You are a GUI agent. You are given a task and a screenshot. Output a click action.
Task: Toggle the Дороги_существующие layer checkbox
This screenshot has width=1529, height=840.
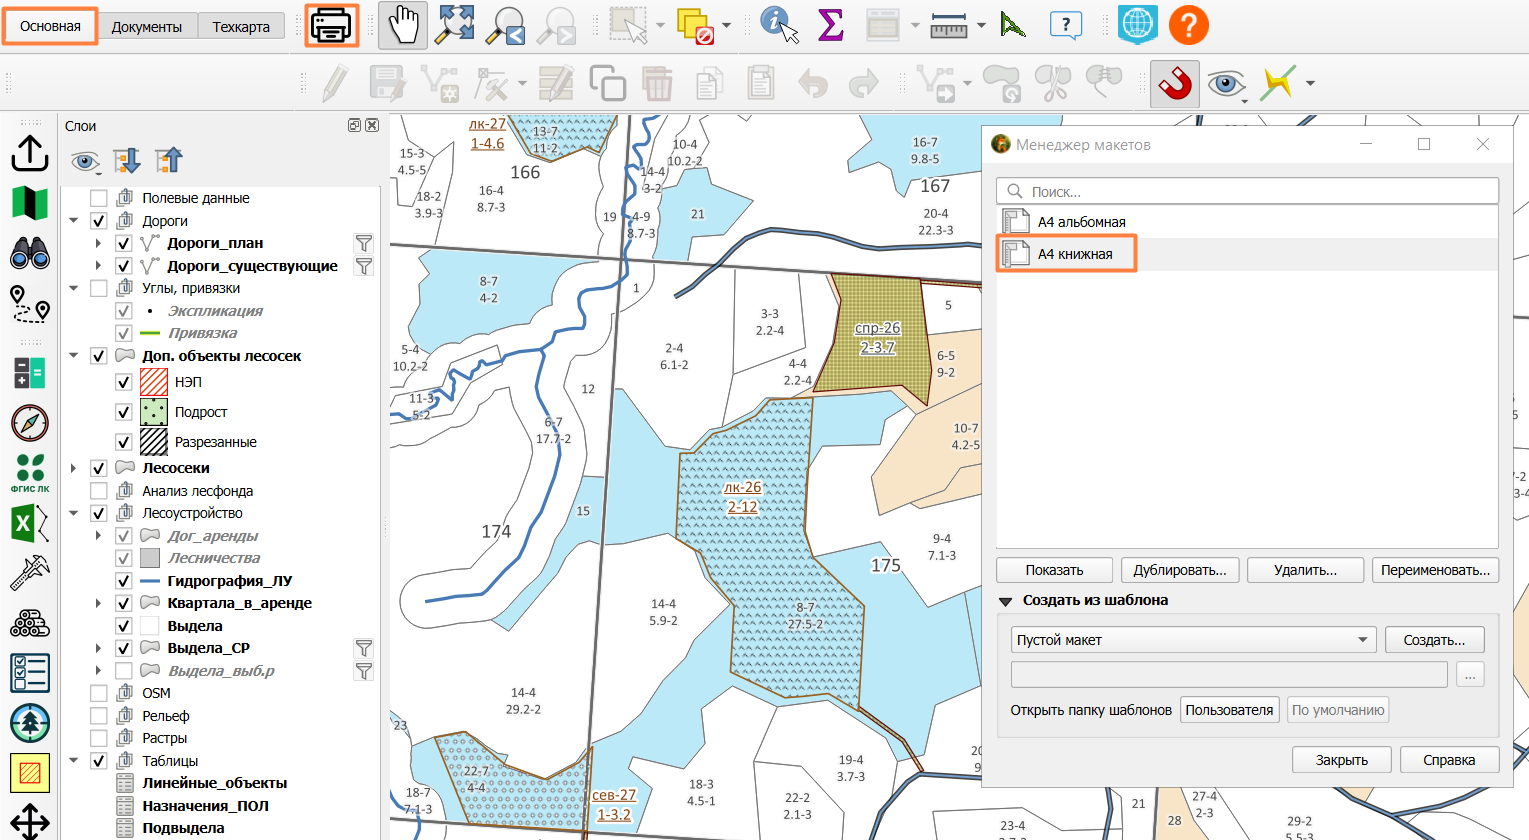click(x=124, y=266)
